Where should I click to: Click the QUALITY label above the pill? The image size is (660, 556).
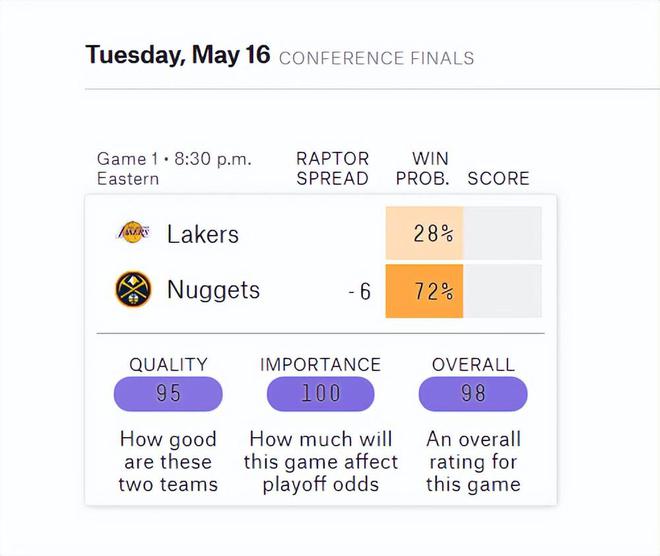click(168, 364)
